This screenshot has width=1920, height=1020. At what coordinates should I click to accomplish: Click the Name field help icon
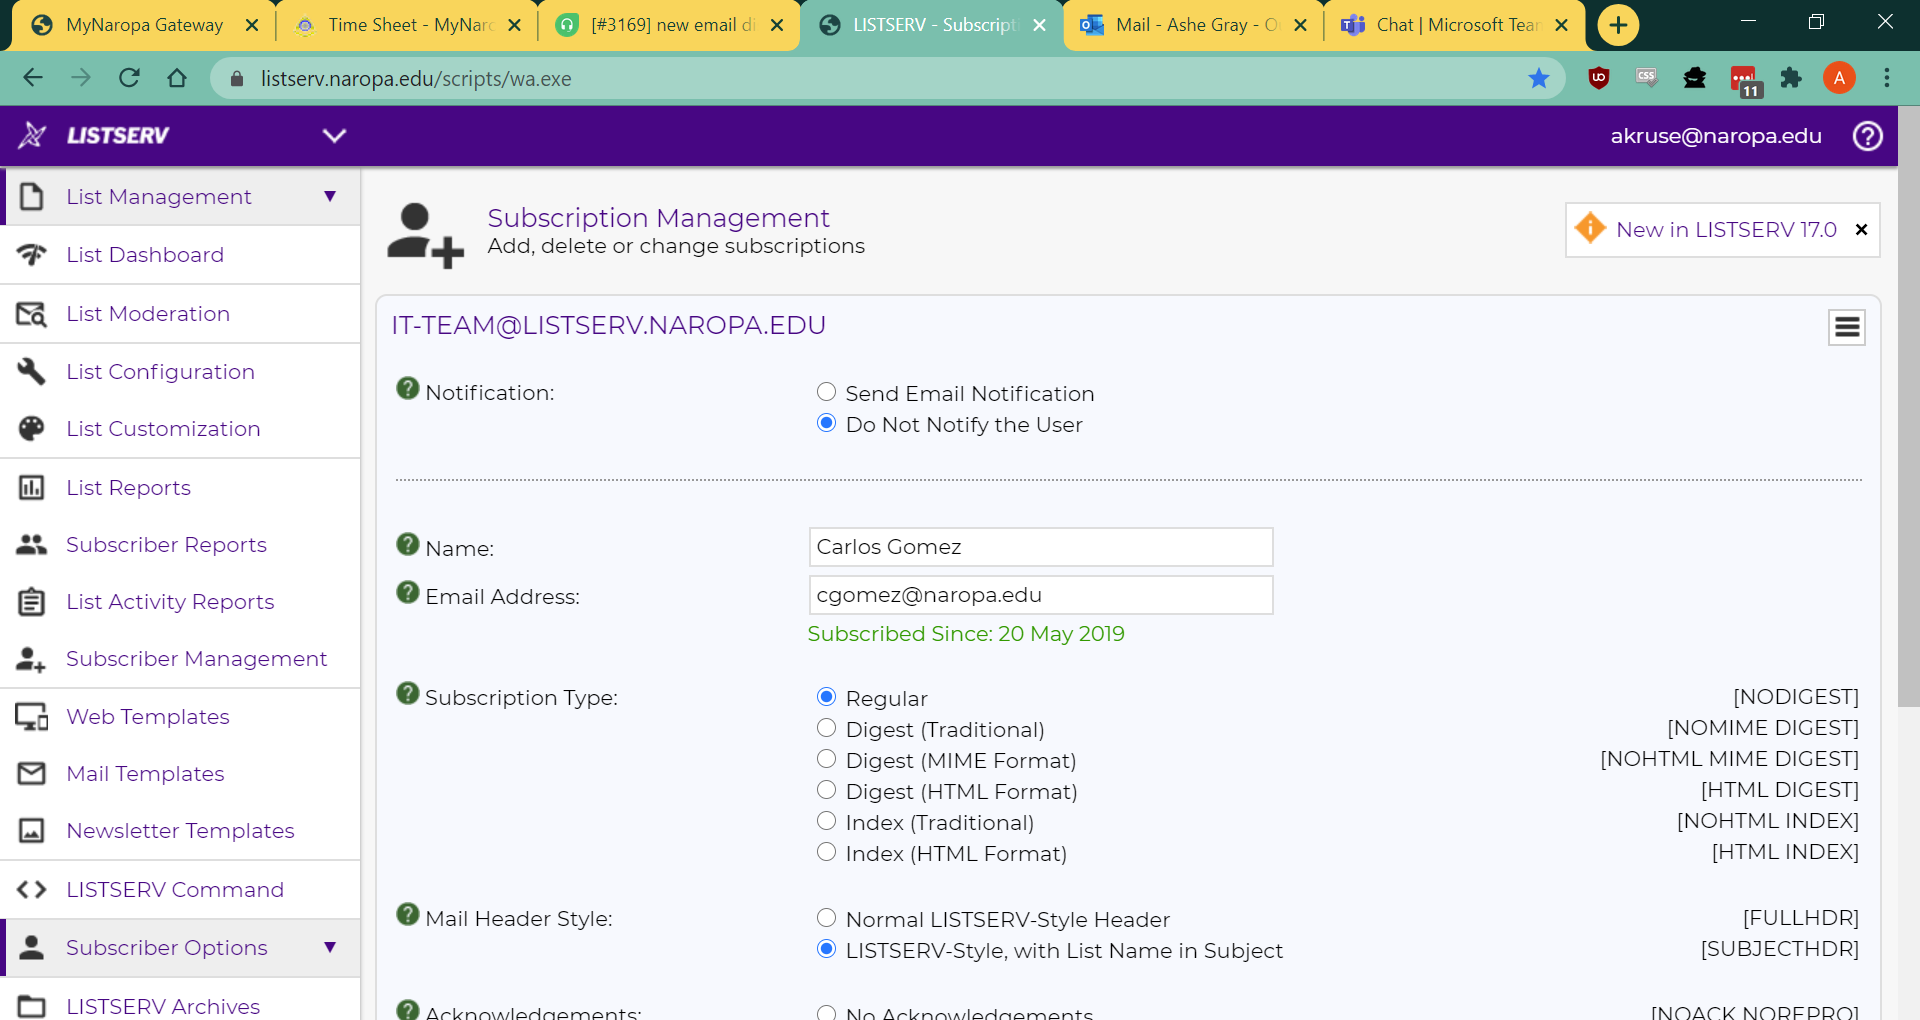(x=408, y=544)
